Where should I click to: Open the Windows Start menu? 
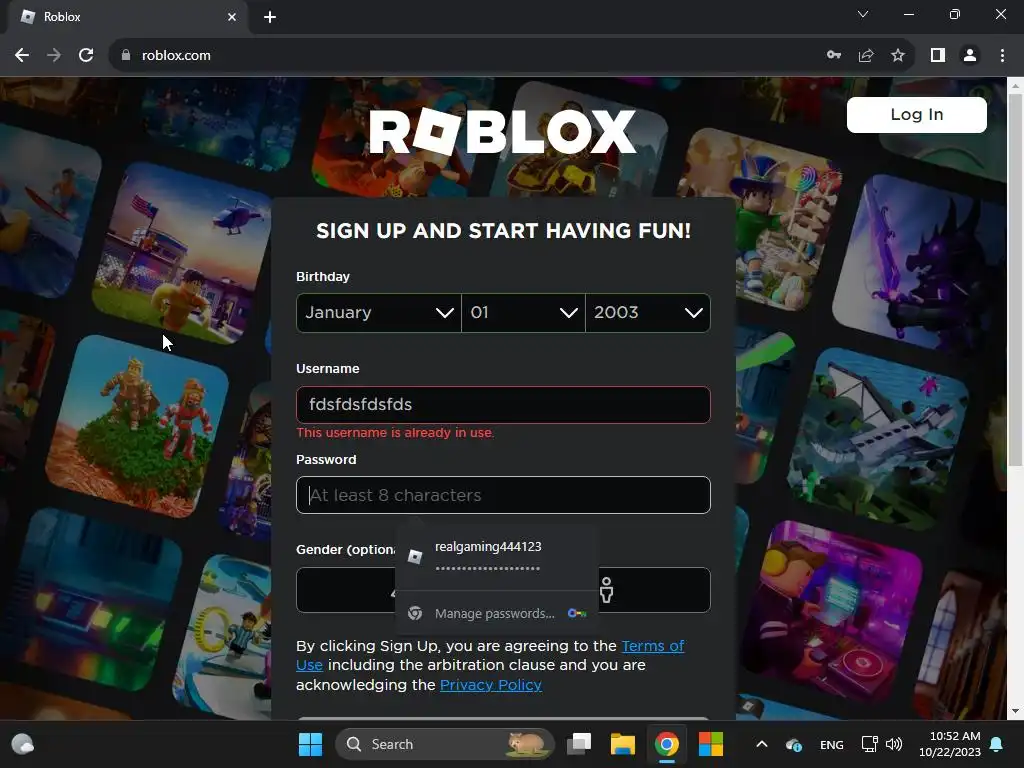coord(310,744)
